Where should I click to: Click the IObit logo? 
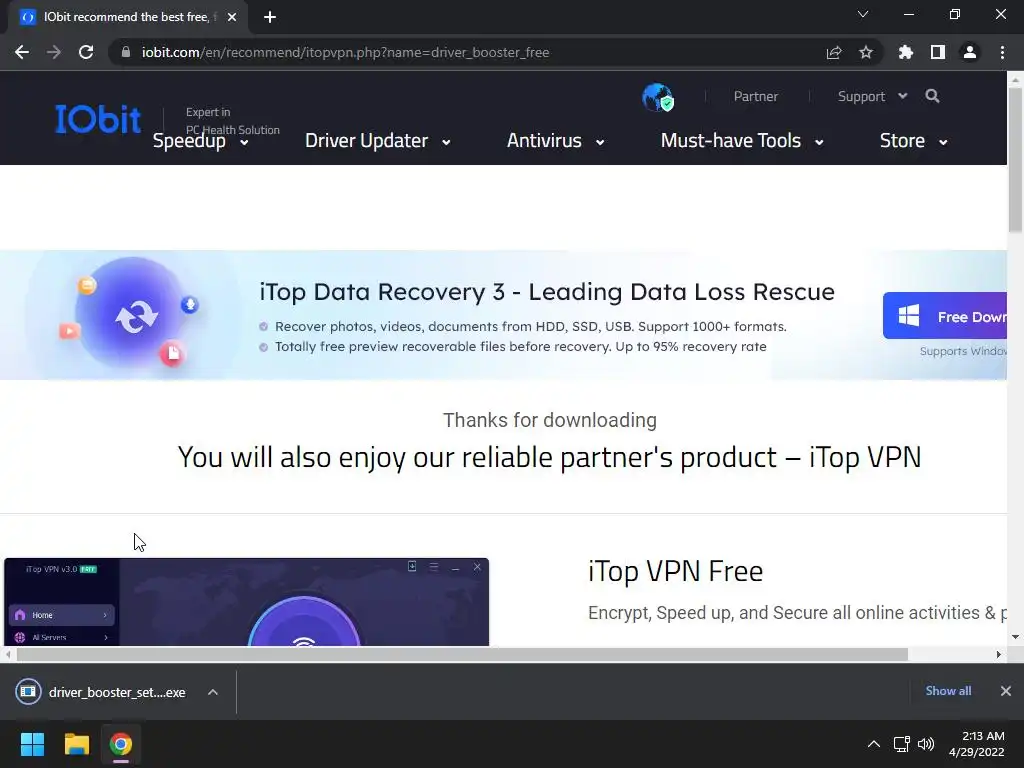98,119
